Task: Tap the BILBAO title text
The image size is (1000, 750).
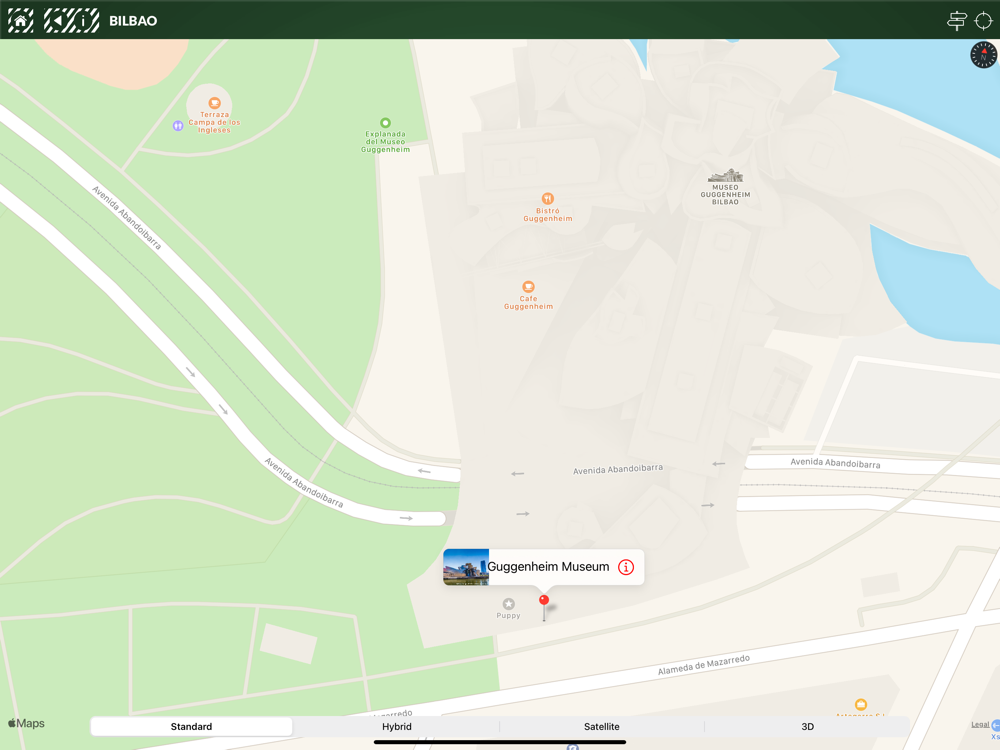Action: 133,21
